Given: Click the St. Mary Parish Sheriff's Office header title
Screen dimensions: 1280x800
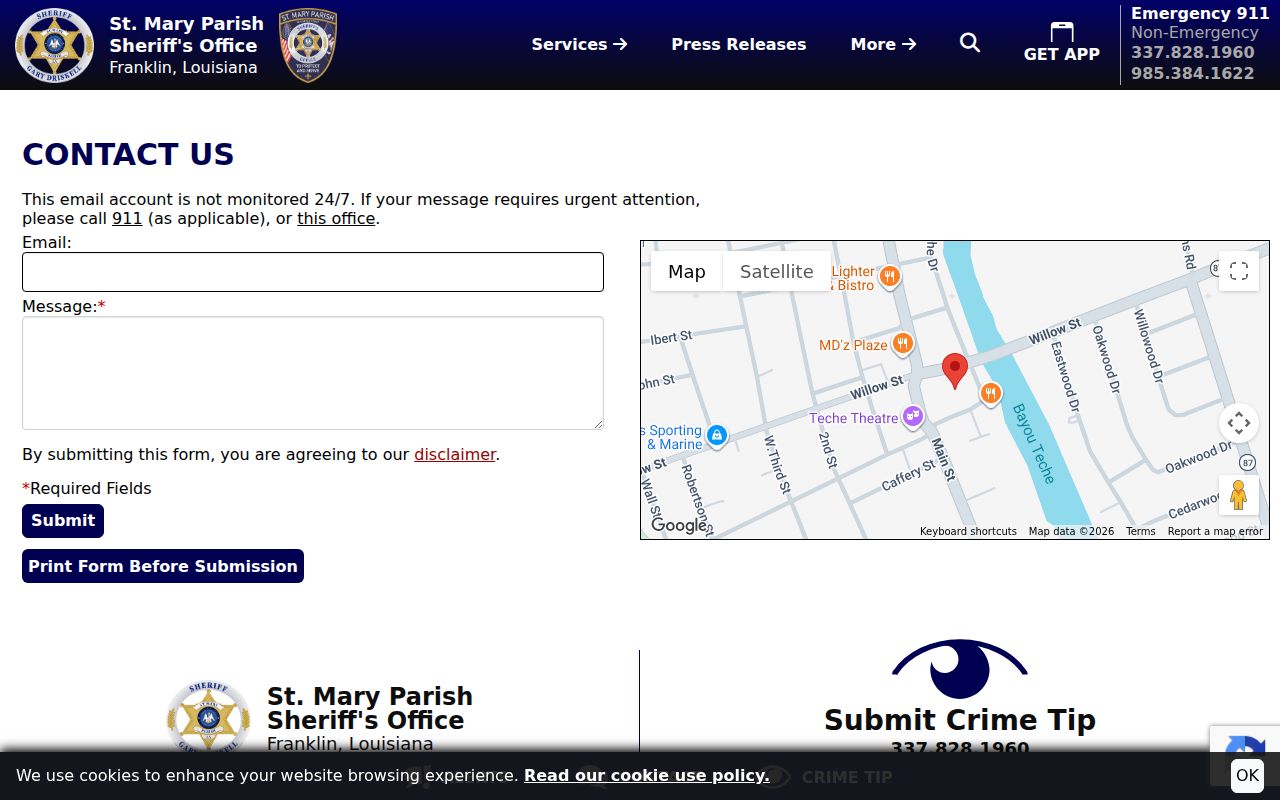Looking at the screenshot, I should (186, 34).
